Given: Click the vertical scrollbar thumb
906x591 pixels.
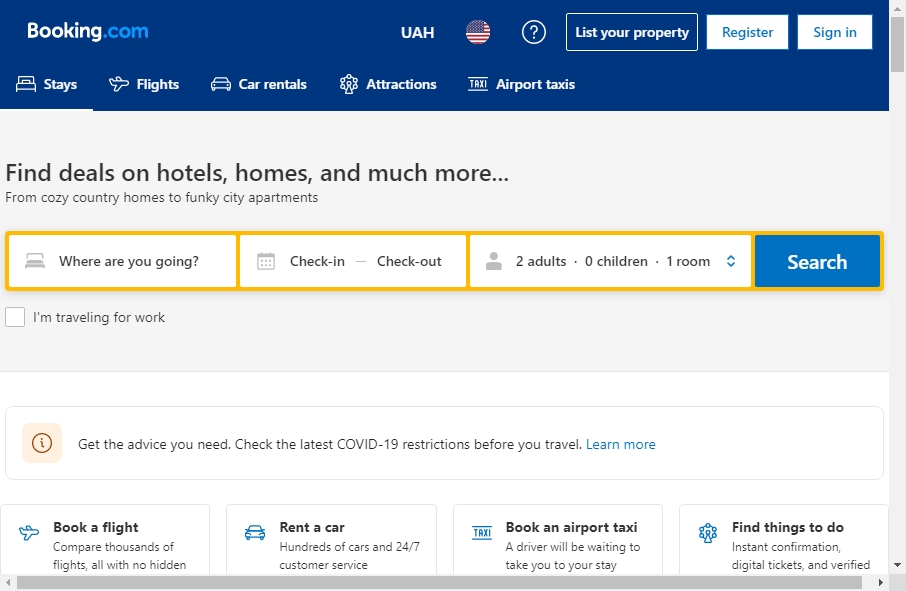Looking at the screenshot, I should point(897,44).
